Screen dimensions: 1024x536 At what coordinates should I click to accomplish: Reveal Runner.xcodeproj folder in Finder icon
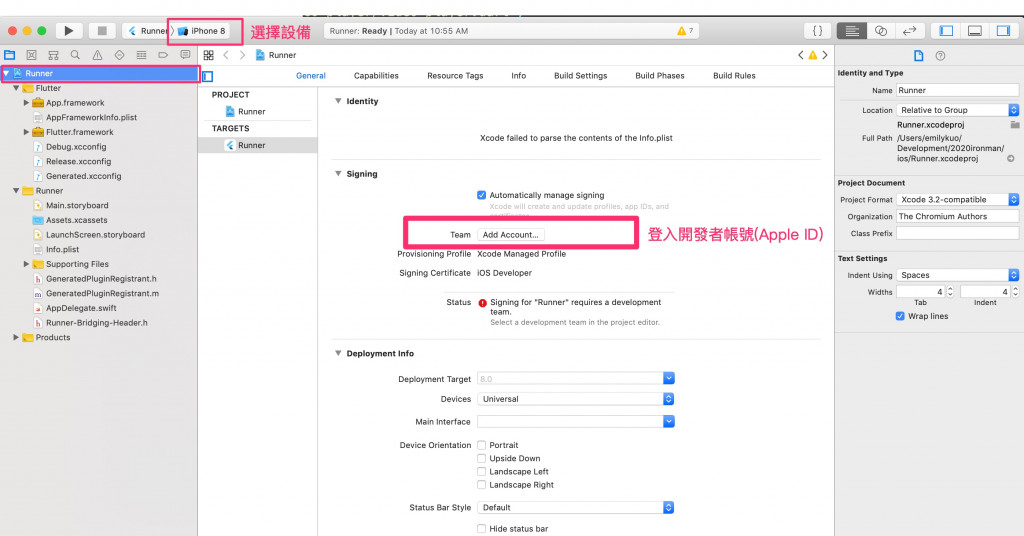pyautogui.click(x=1014, y=125)
